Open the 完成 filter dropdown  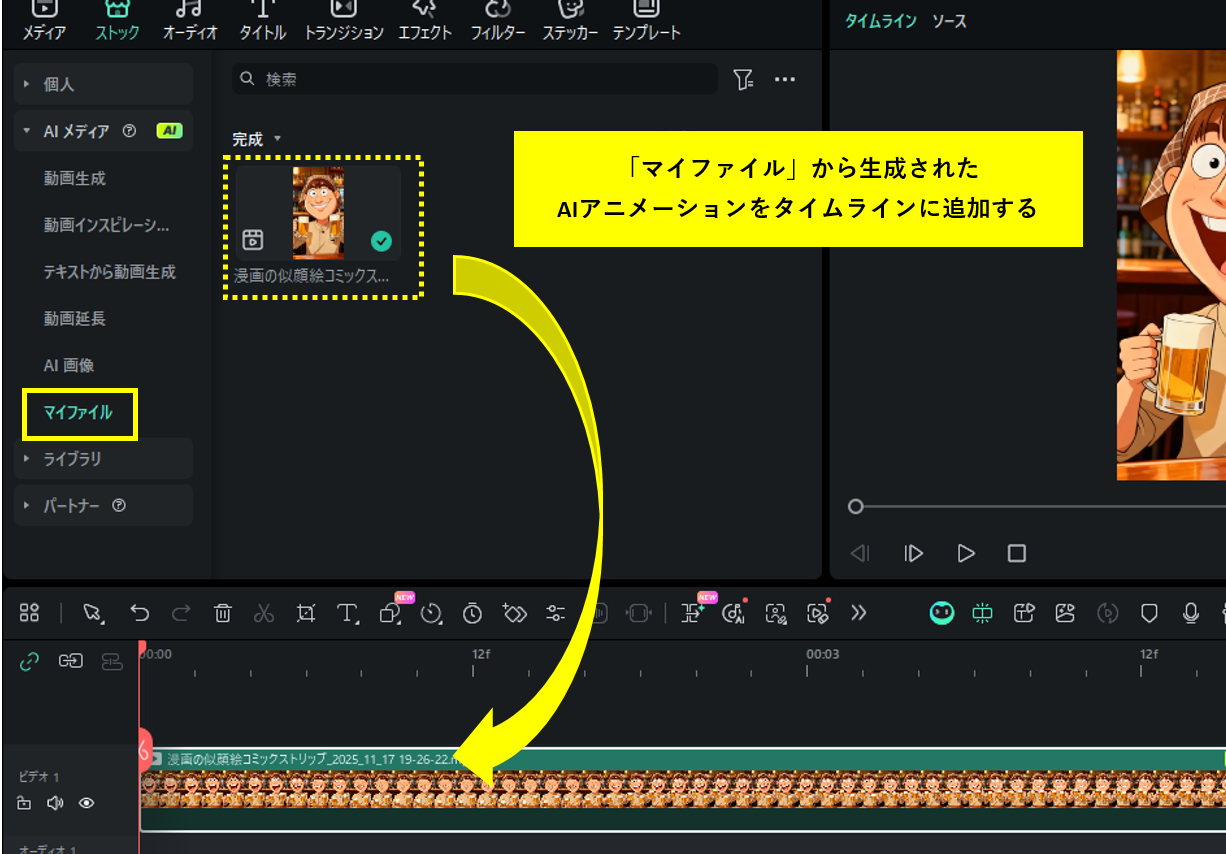click(254, 139)
